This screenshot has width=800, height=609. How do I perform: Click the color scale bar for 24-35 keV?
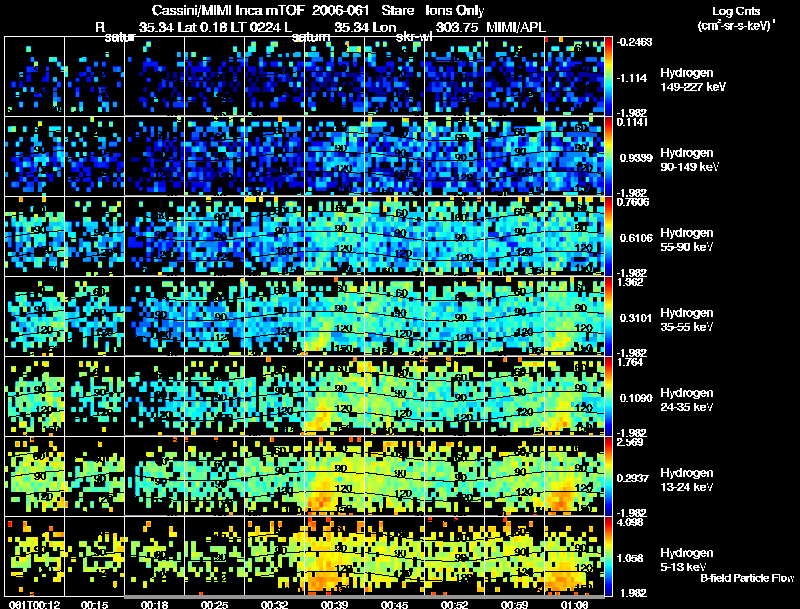[608, 396]
